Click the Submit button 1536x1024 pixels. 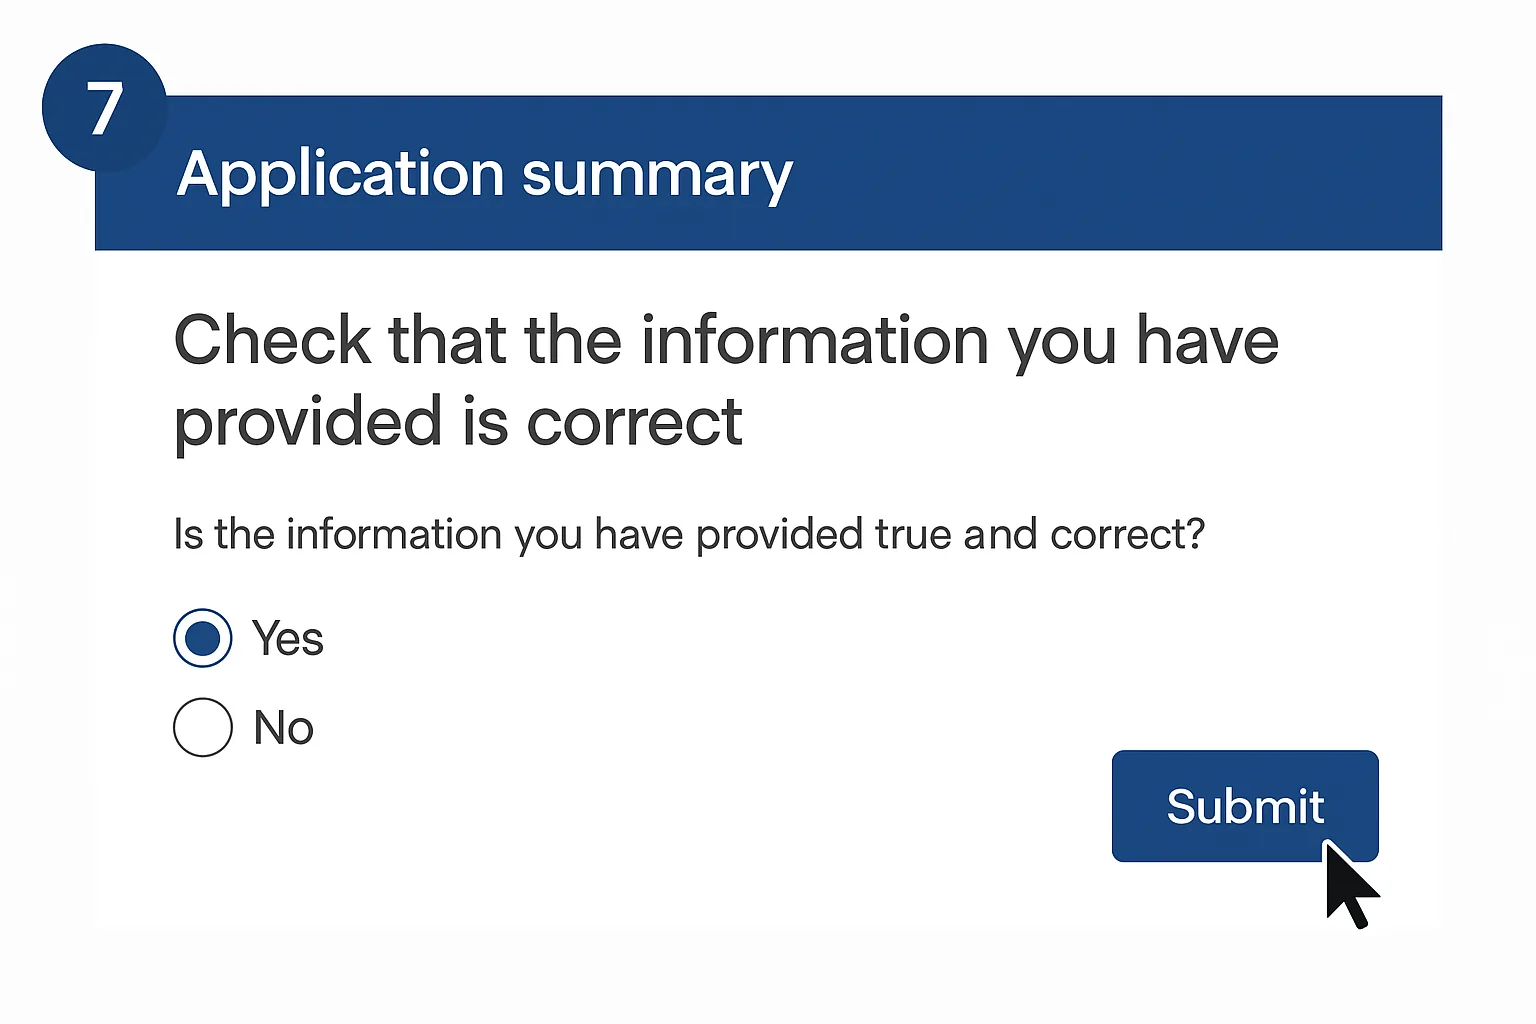[1244, 806]
